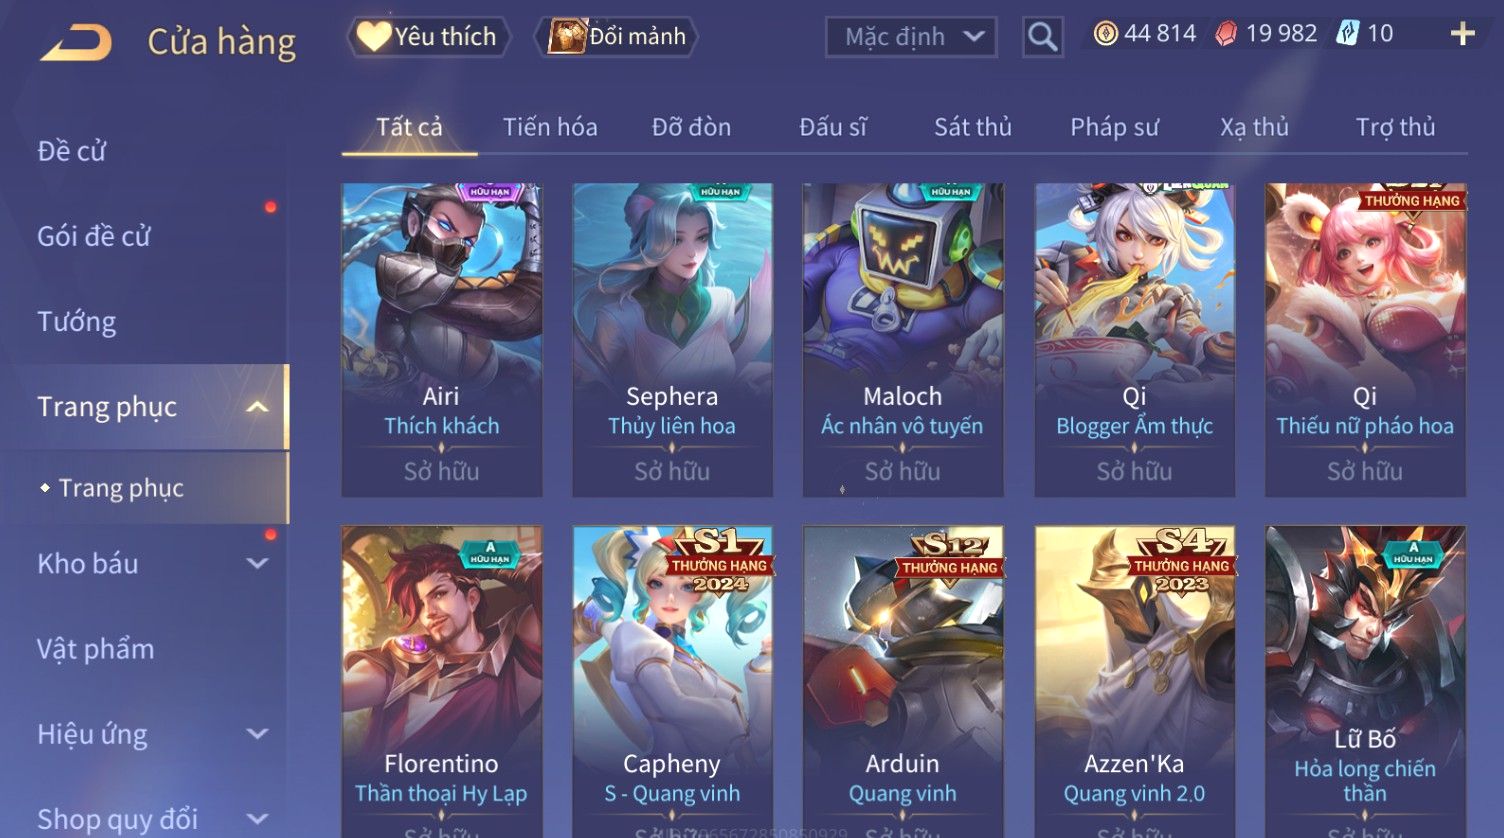Viewport: 1504px width, 838px height.
Task: Tap the Đổi mảnh chest icon
Action: [x=566, y=37]
